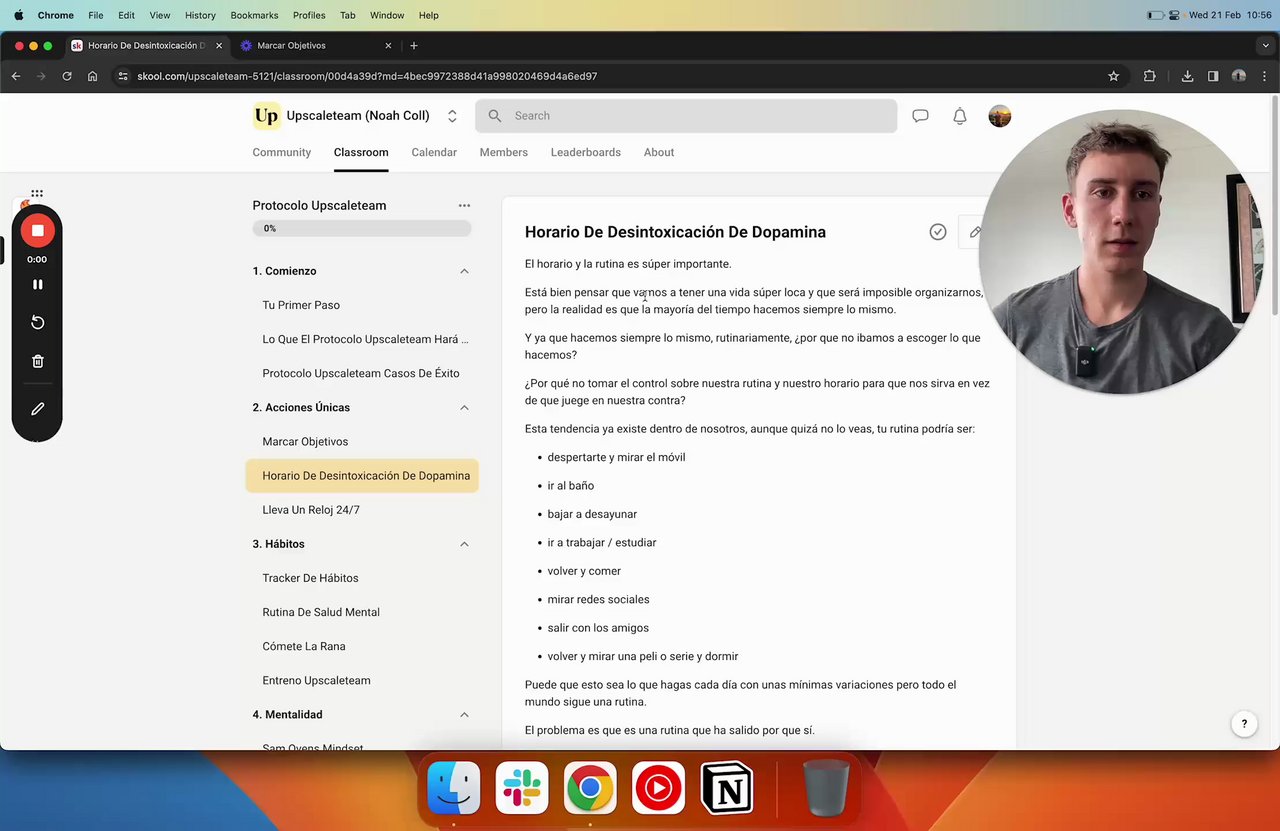Open the chat messages icon
The image size is (1280, 831).
pyautogui.click(x=920, y=116)
